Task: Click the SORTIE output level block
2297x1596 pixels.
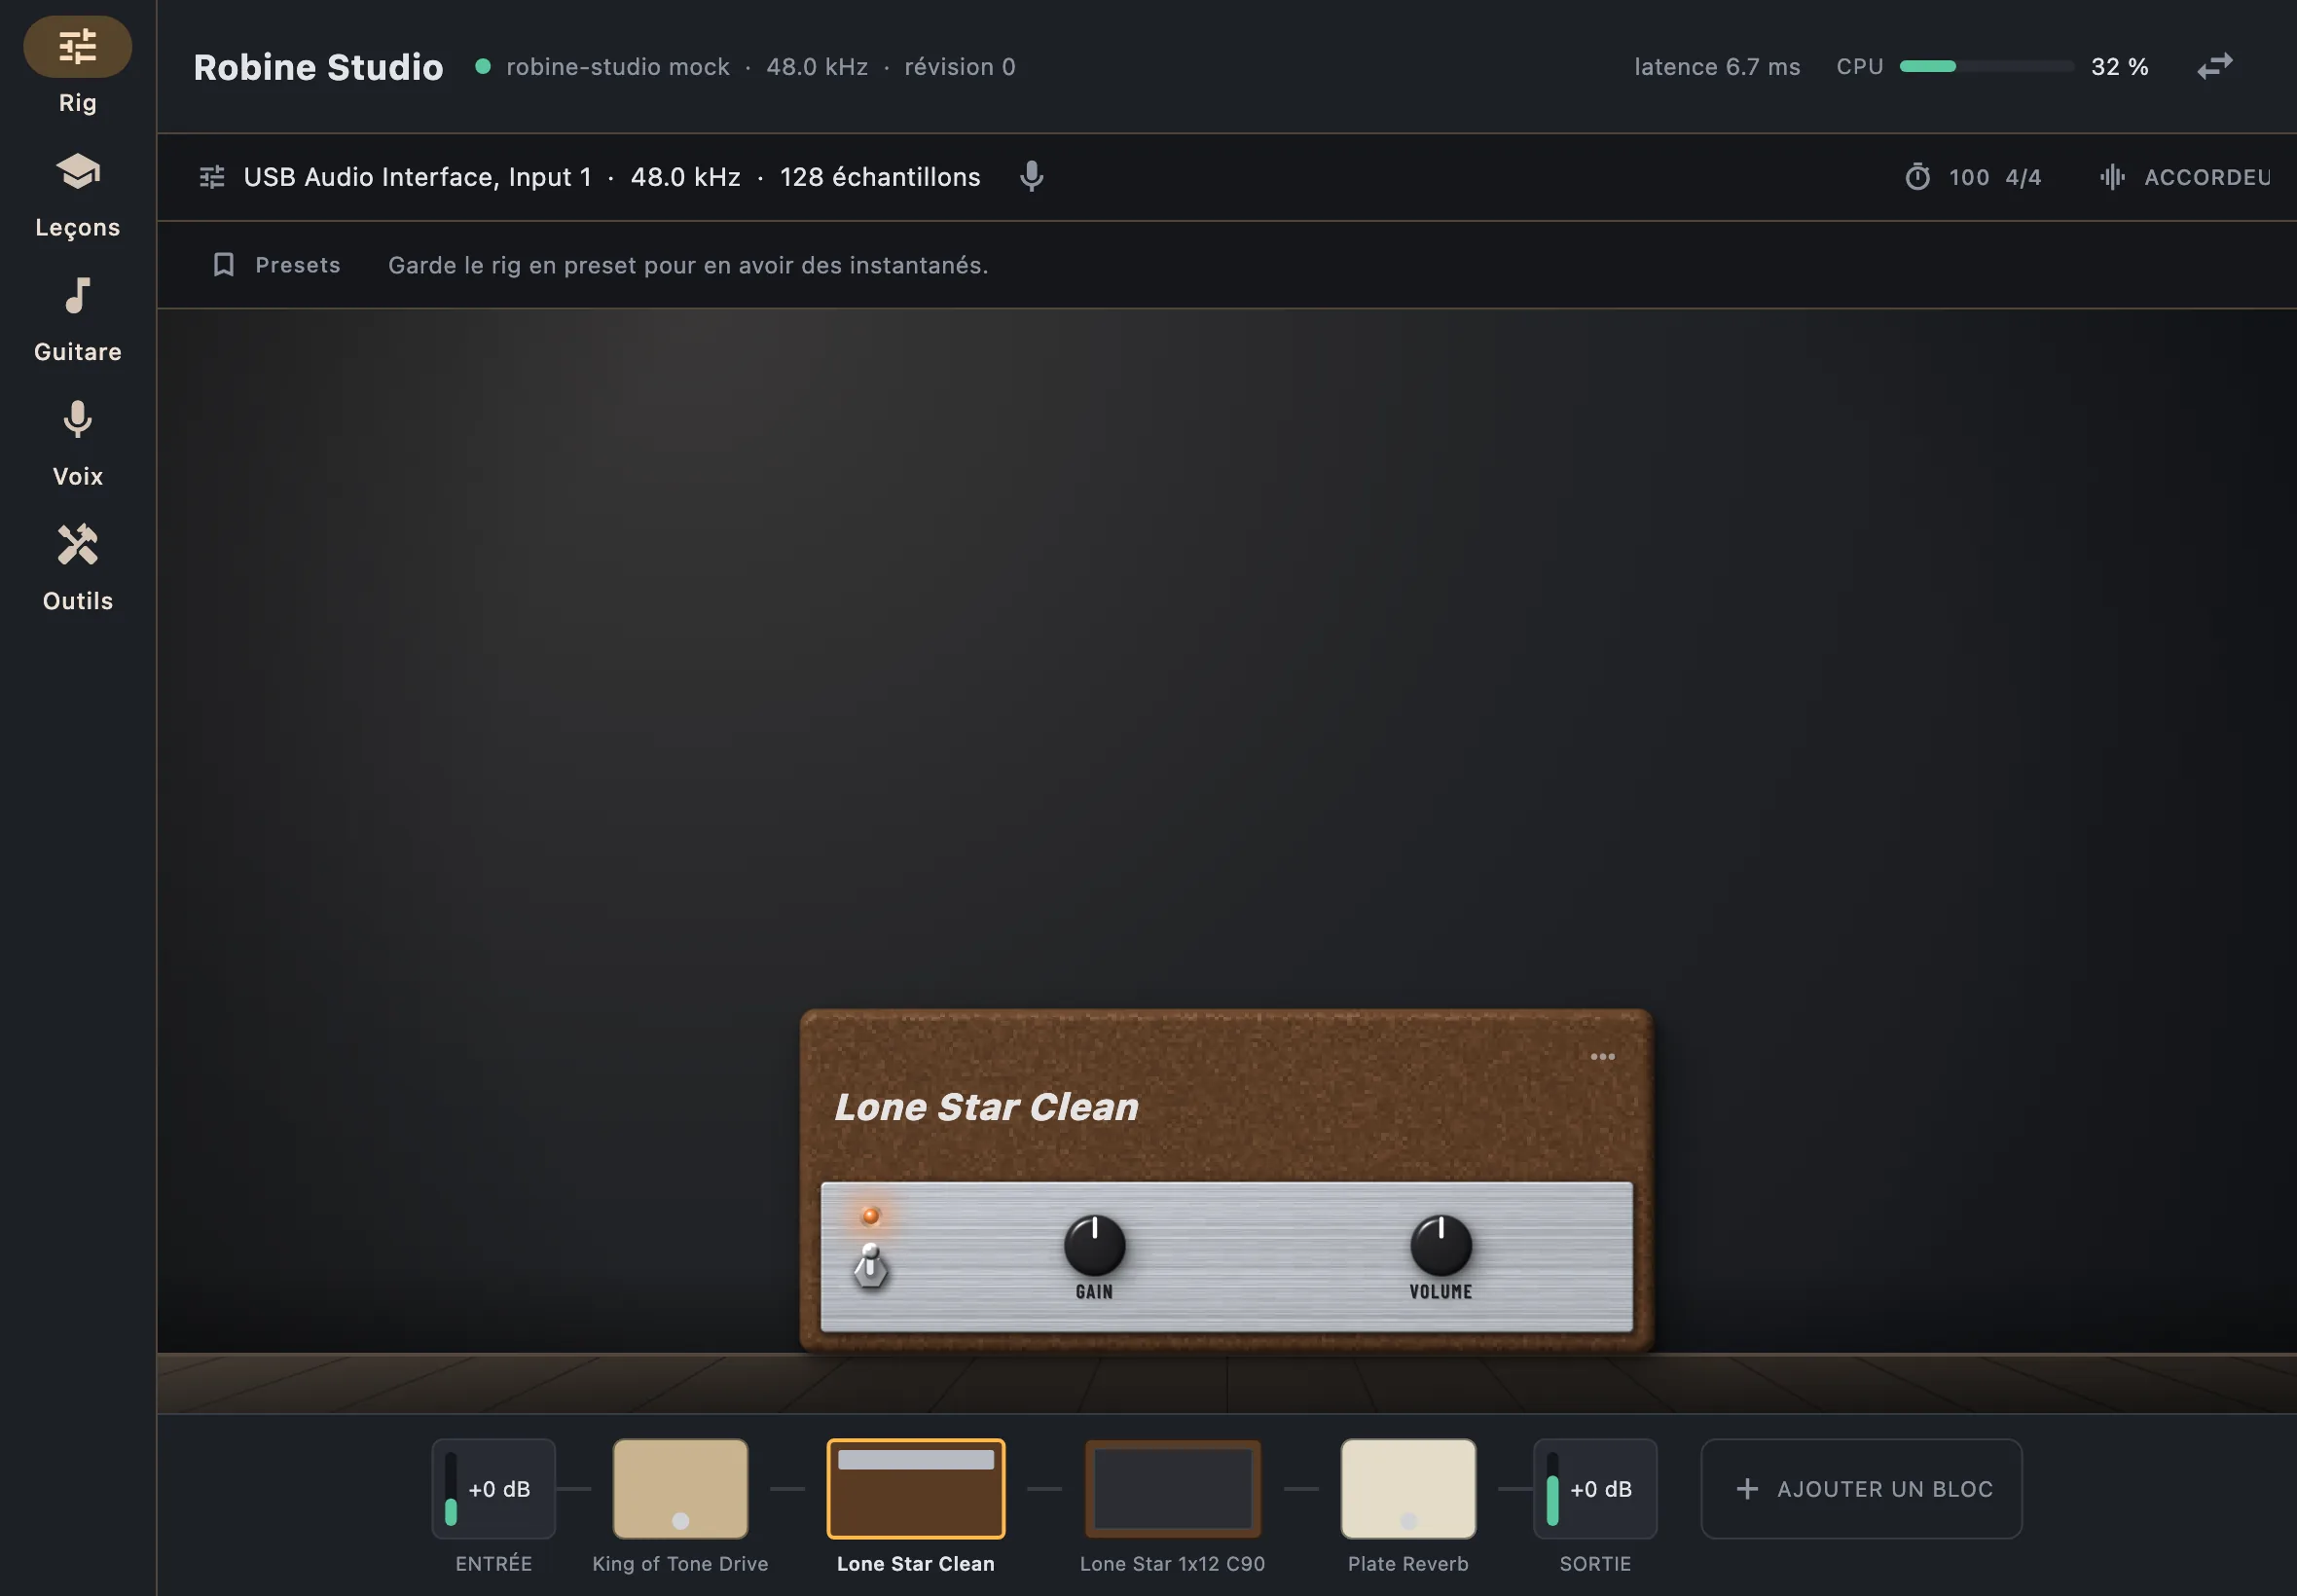Action: [1595, 1488]
